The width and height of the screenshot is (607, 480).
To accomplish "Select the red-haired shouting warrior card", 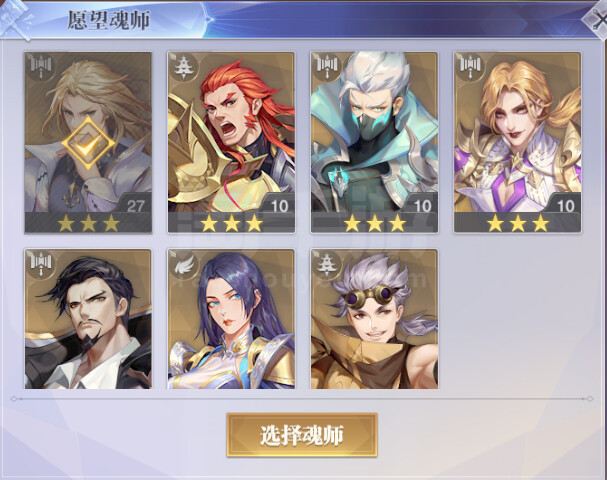I will coord(231,142).
